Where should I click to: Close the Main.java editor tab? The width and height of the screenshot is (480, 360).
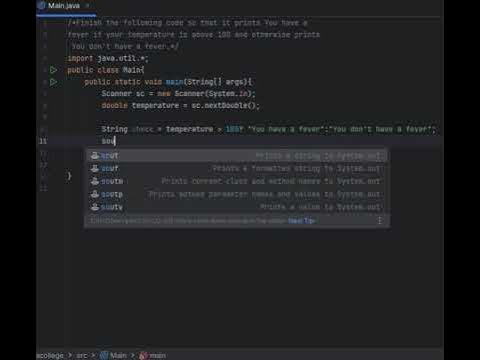point(88,6)
